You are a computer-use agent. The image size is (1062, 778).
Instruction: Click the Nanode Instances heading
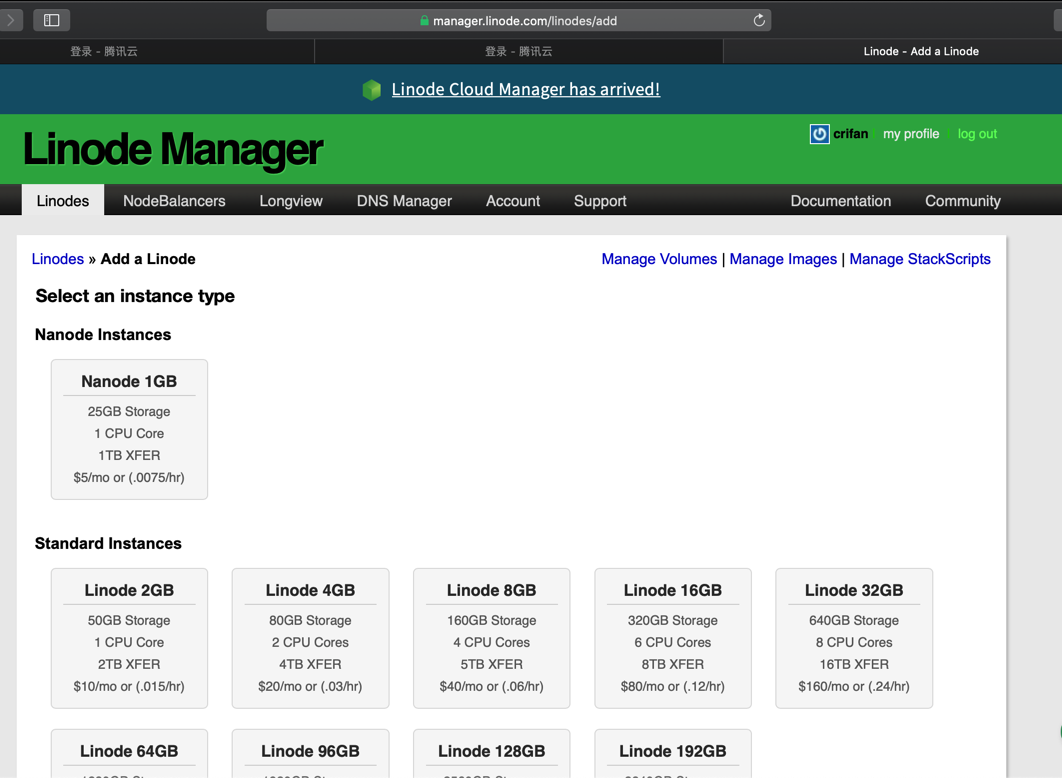coord(103,334)
